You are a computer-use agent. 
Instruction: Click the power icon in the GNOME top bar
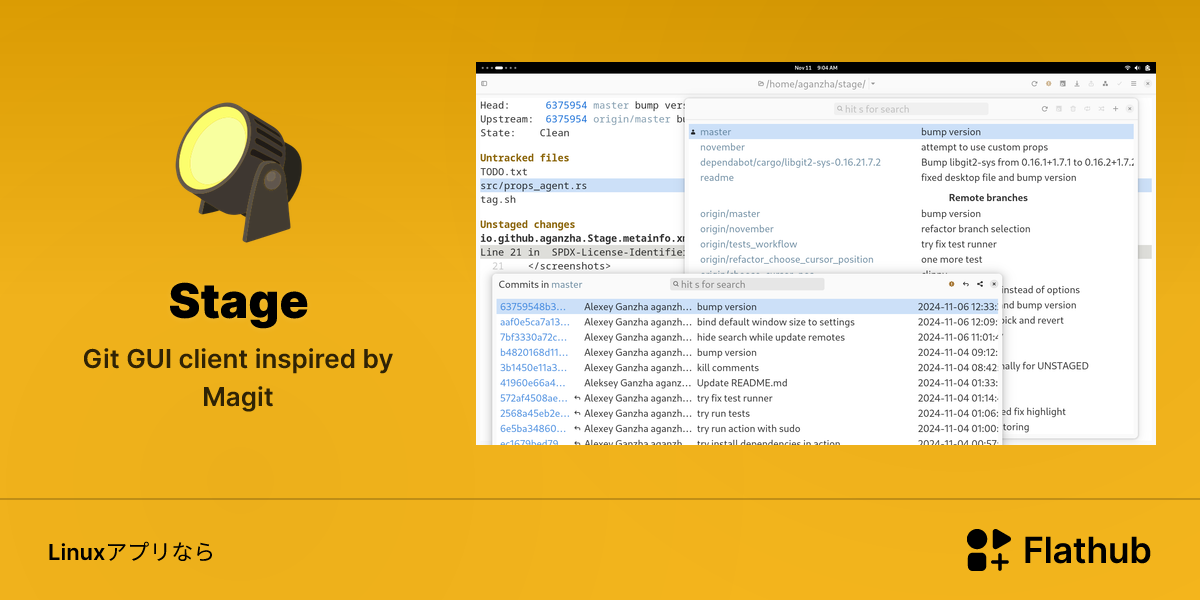tap(1147, 68)
